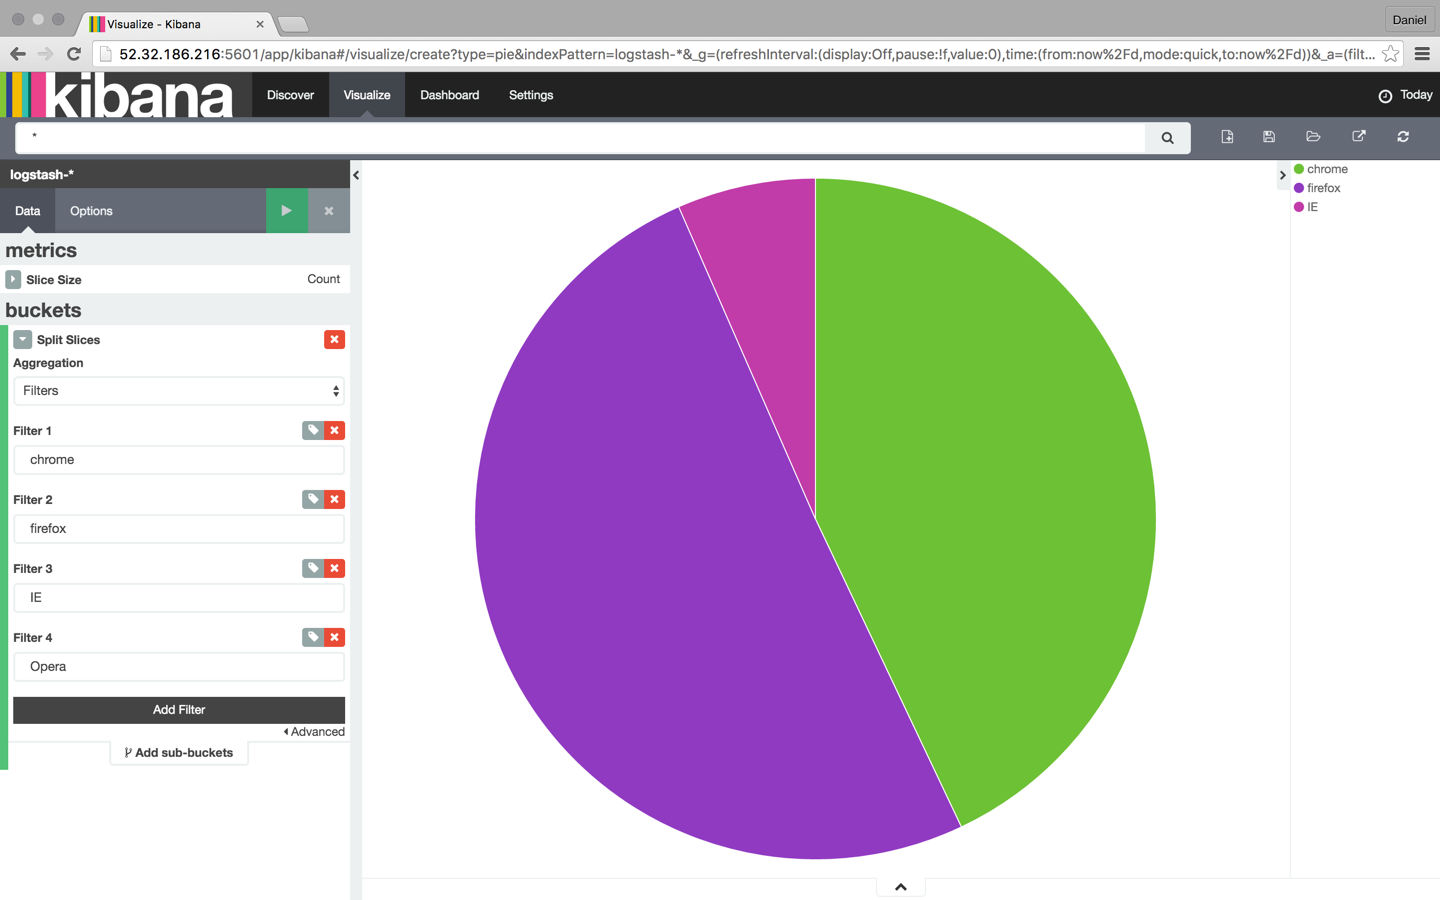Delete Filter 4 Opera
Viewport: 1440px width, 900px height.
tap(335, 637)
